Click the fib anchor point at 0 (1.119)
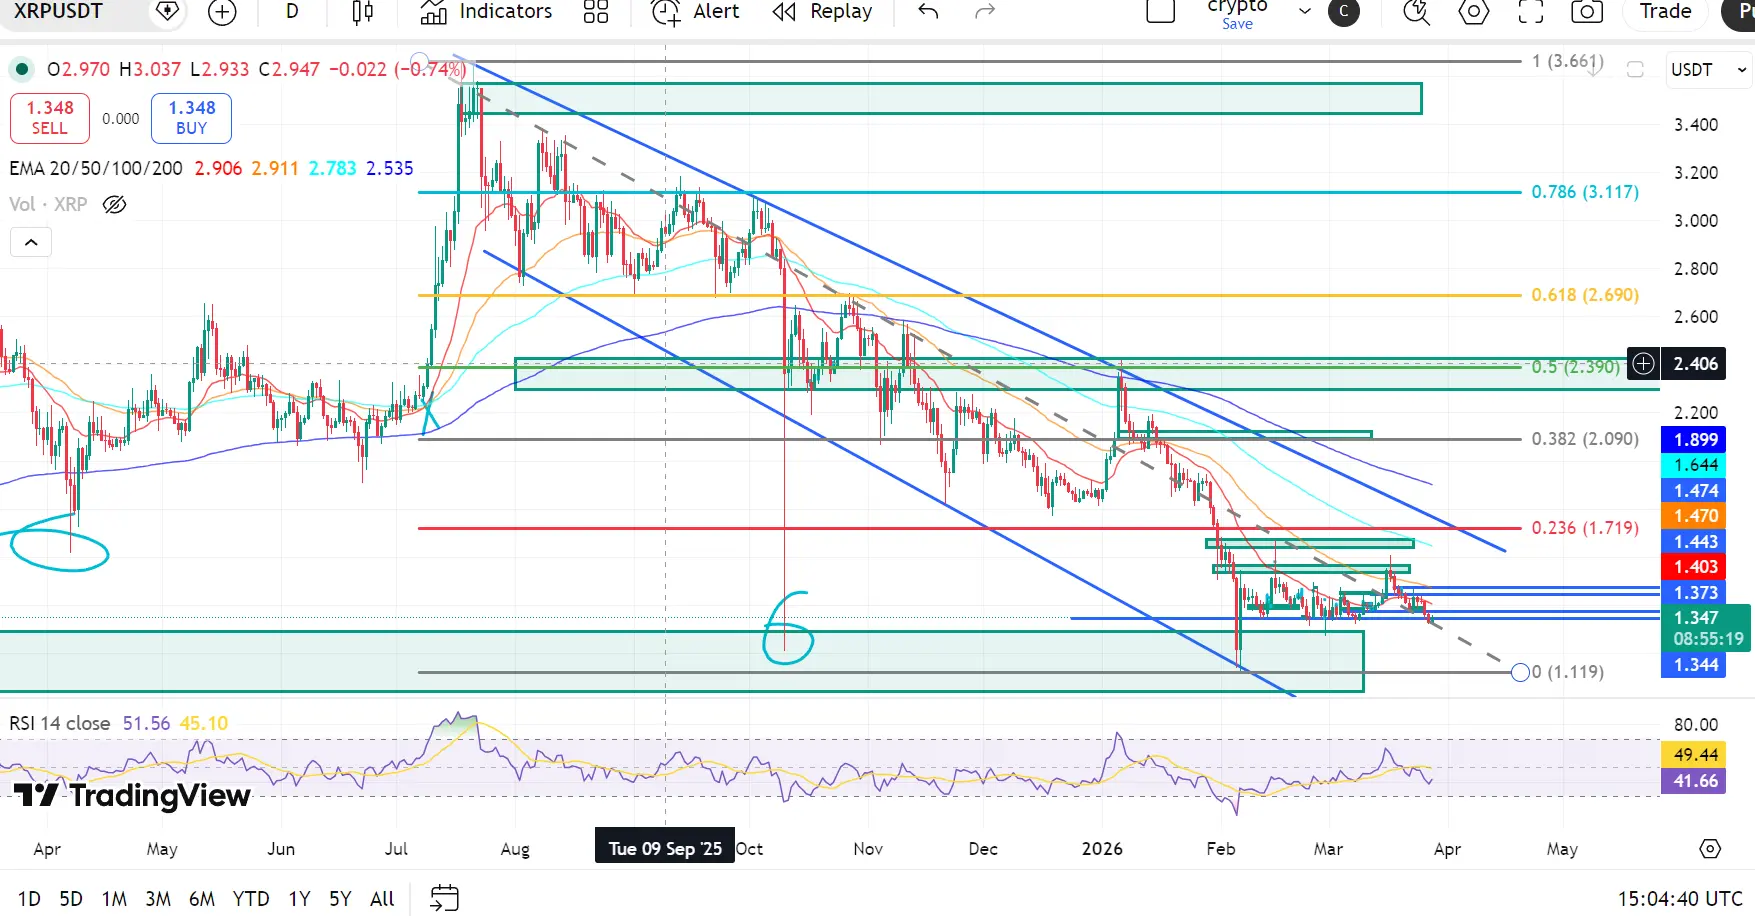The height and width of the screenshot is (924, 1755). coord(1520,672)
